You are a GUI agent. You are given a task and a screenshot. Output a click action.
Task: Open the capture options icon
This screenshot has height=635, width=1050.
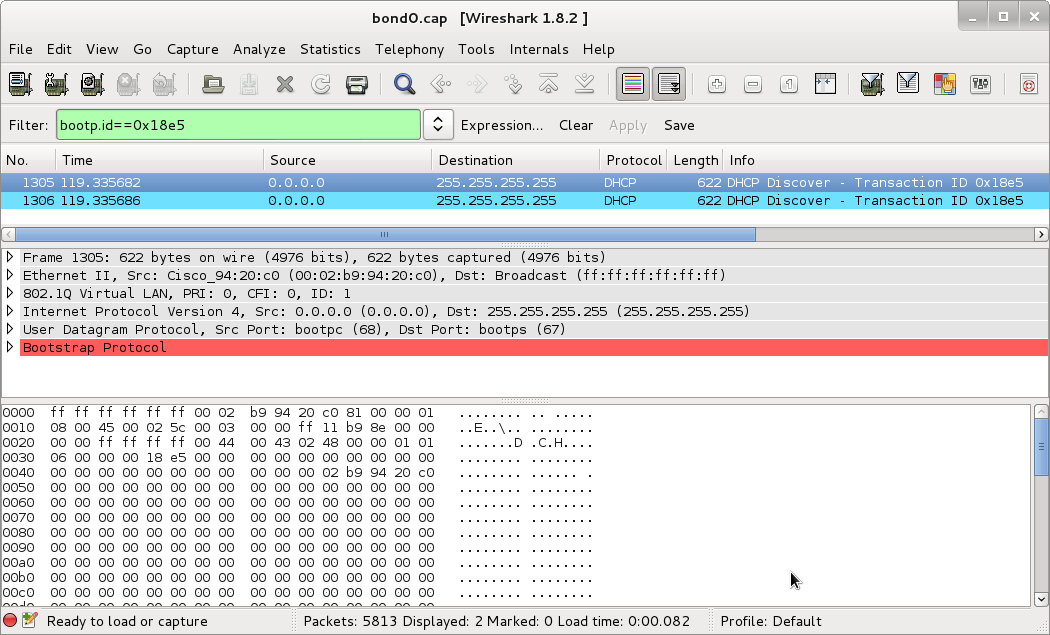point(56,84)
